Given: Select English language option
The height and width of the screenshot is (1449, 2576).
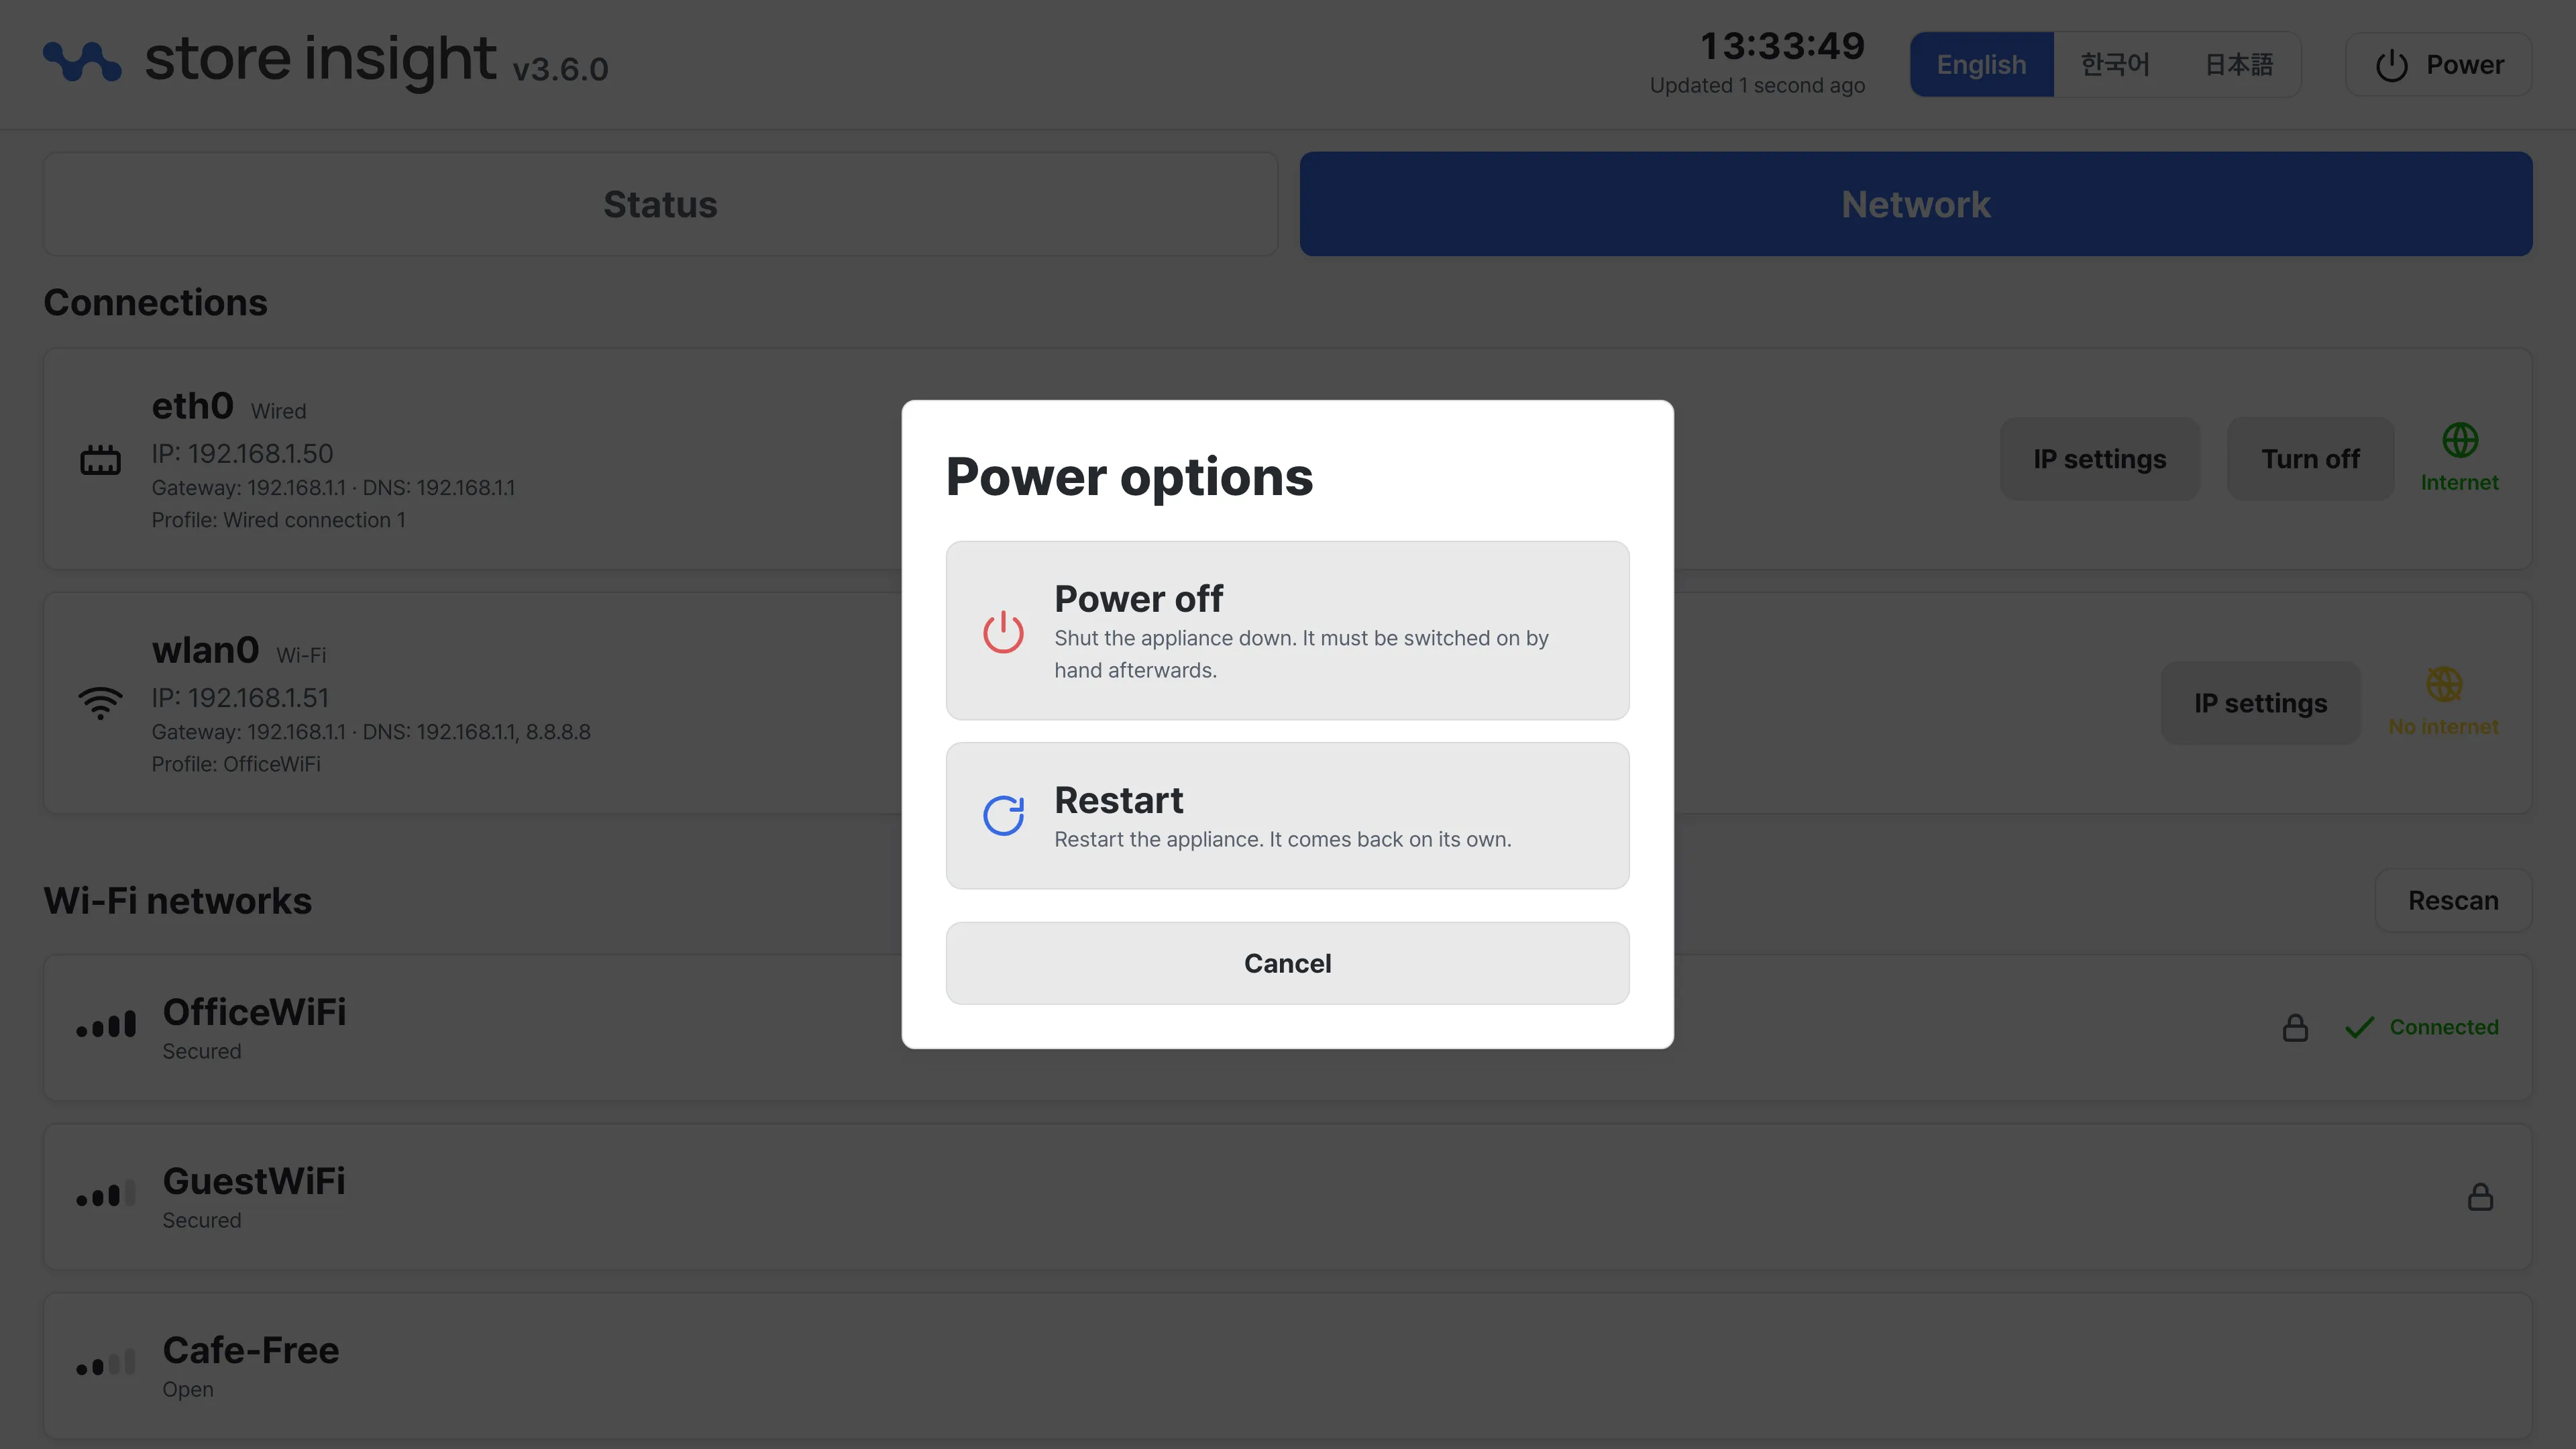Looking at the screenshot, I should click(x=1981, y=65).
